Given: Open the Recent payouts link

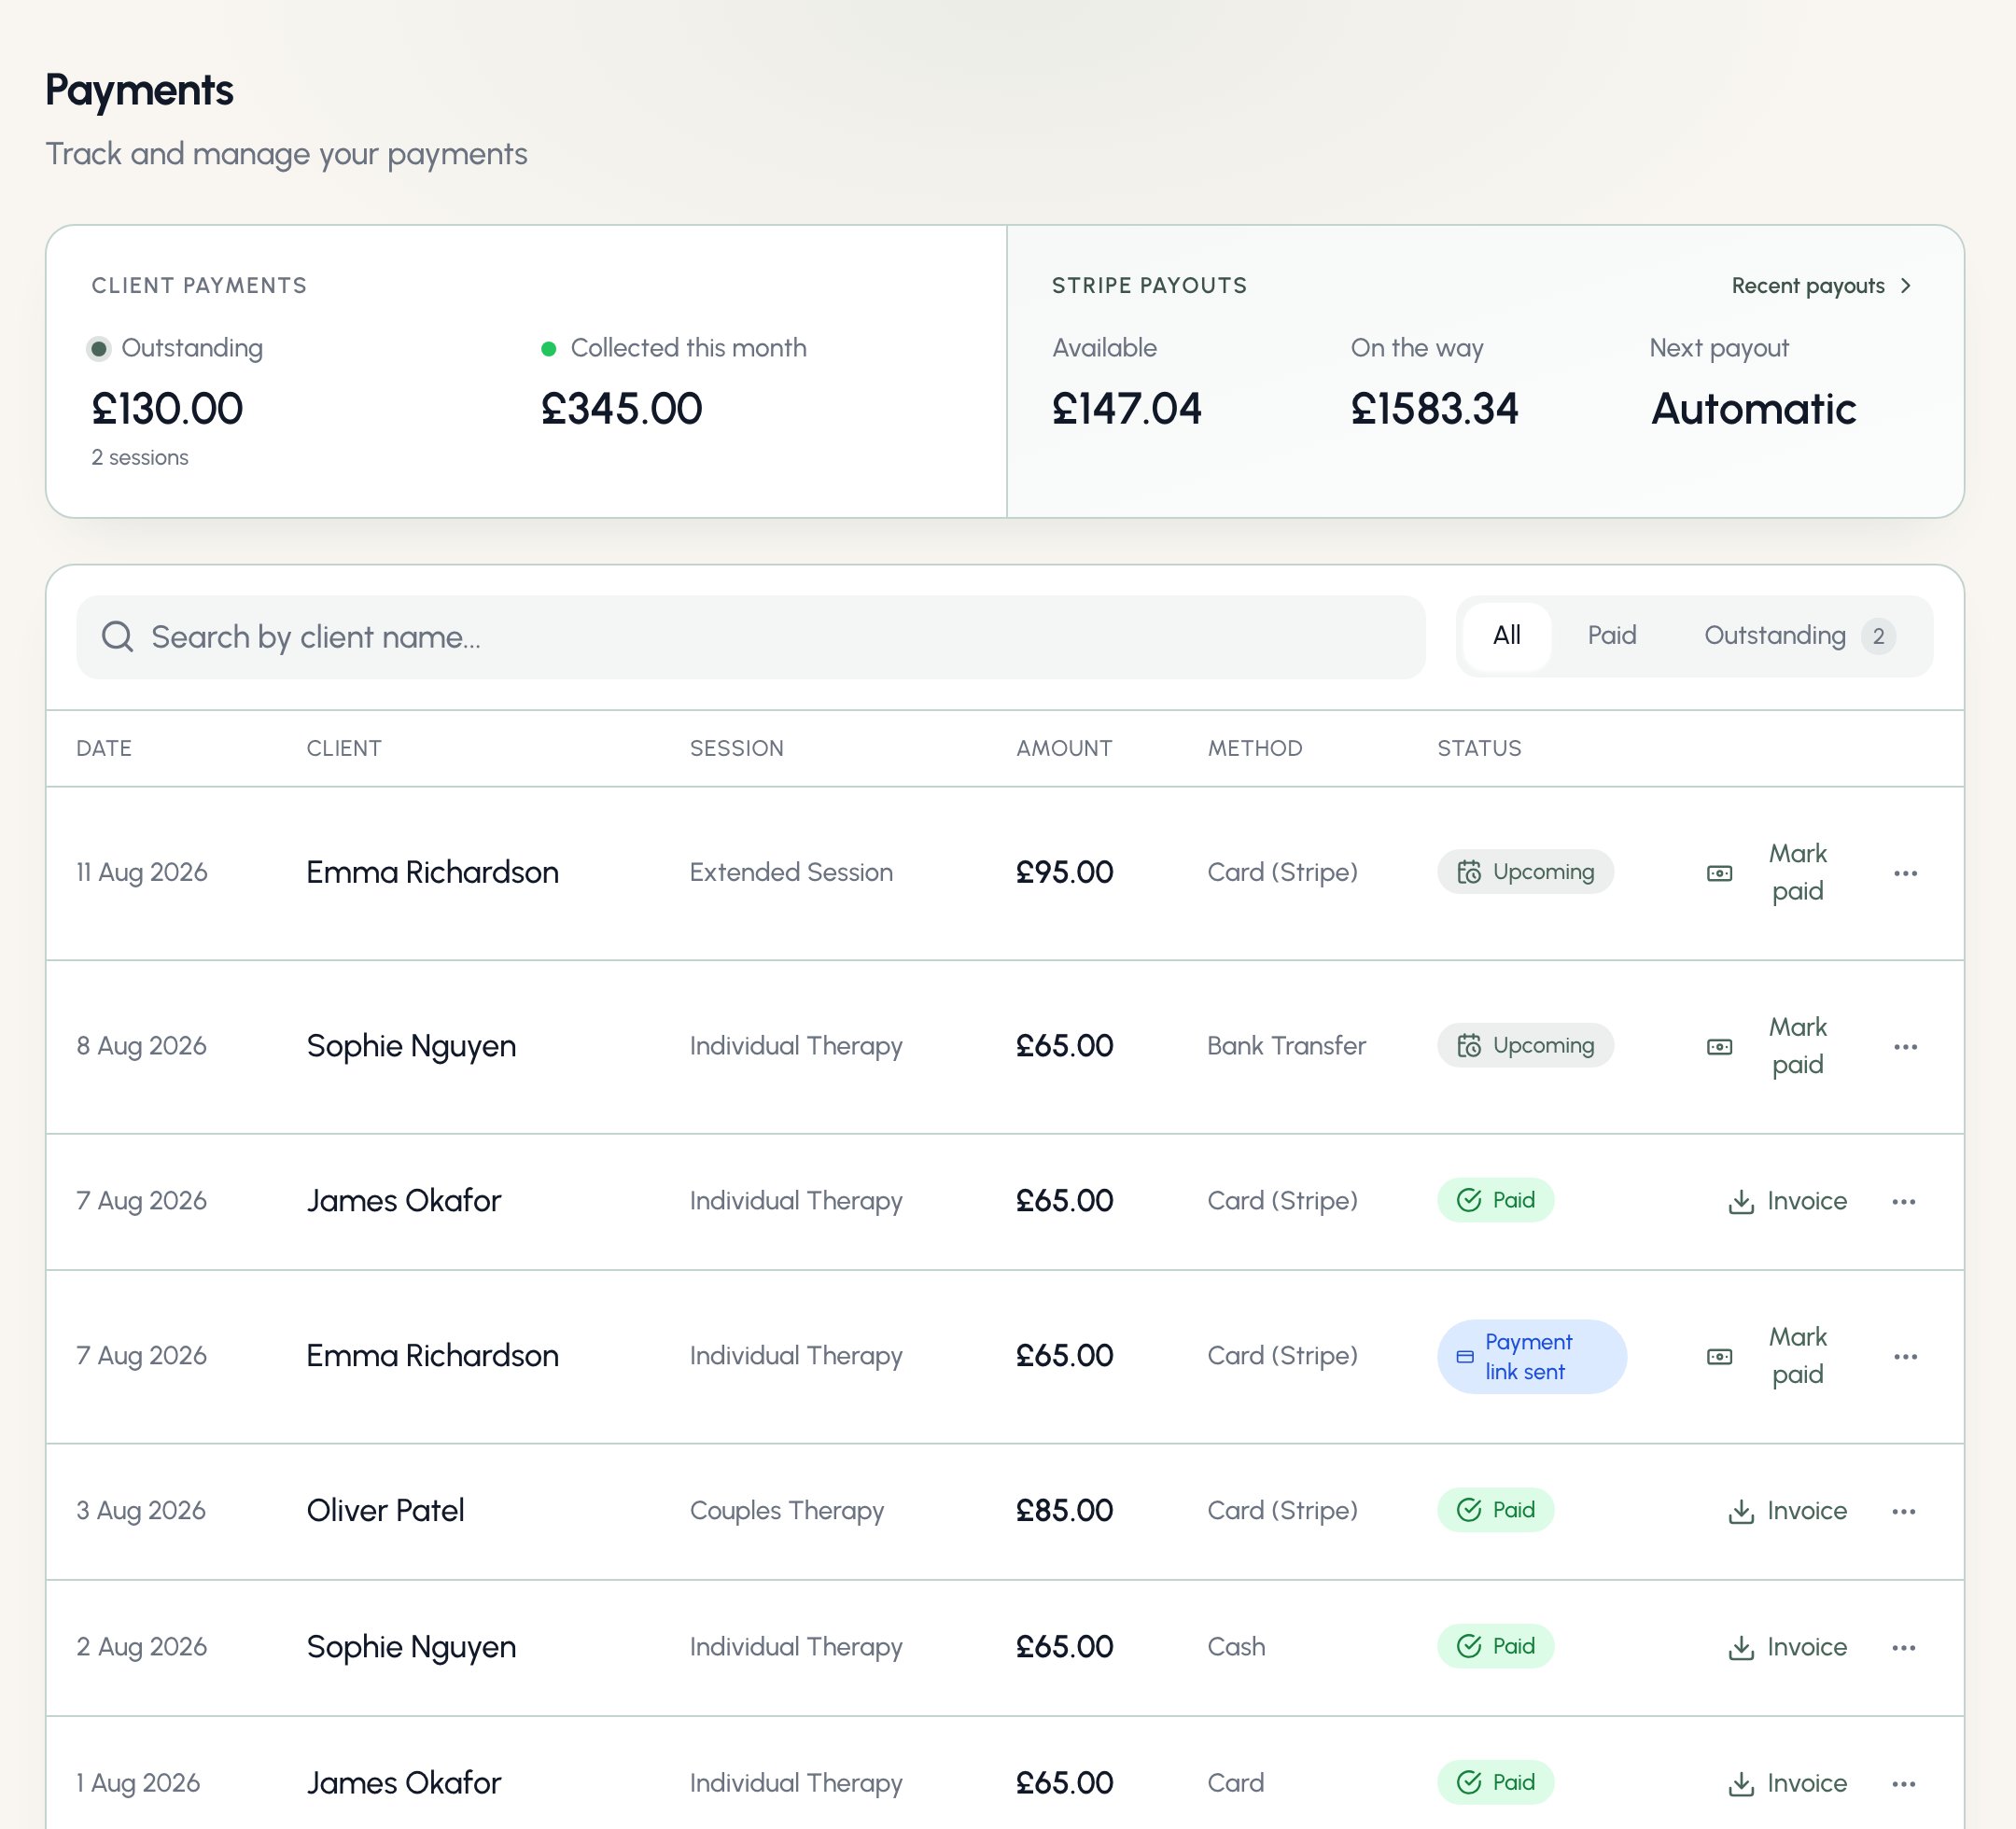Looking at the screenshot, I should 1821,286.
